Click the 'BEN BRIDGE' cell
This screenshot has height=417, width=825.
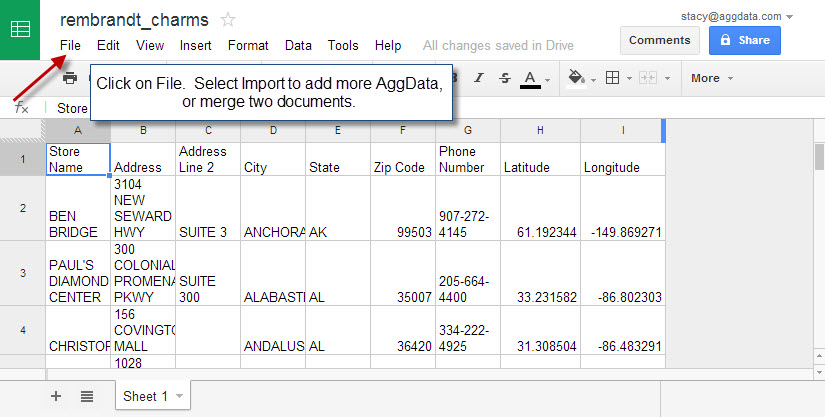click(78, 208)
